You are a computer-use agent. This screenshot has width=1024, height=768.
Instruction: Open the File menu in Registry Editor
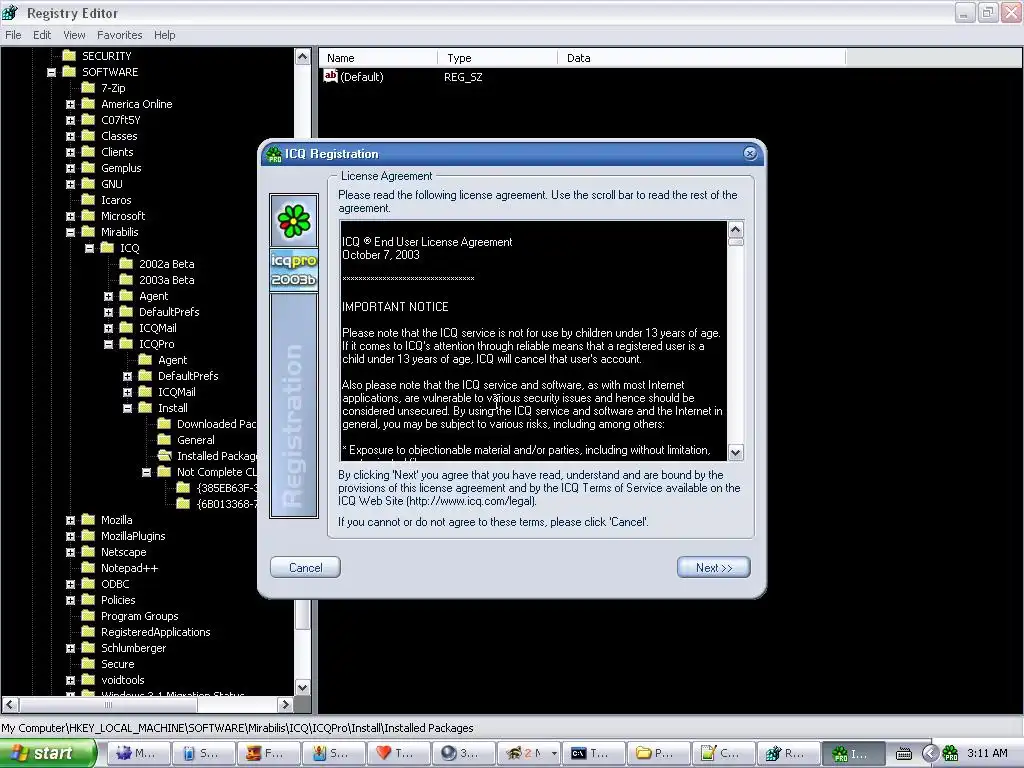tap(13, 35)
